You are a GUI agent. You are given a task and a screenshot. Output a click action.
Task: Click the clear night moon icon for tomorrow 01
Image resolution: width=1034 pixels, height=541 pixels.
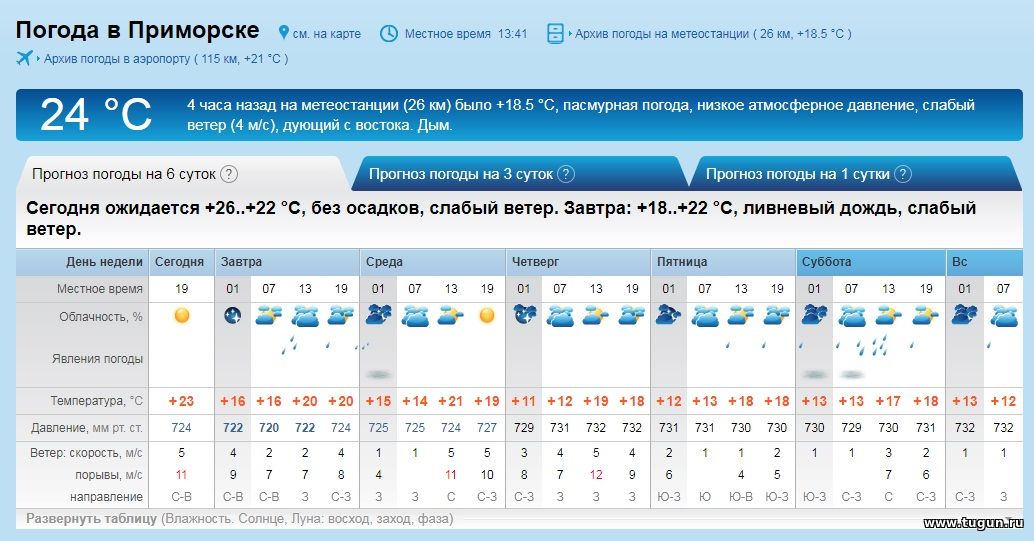tap(233, 316)
